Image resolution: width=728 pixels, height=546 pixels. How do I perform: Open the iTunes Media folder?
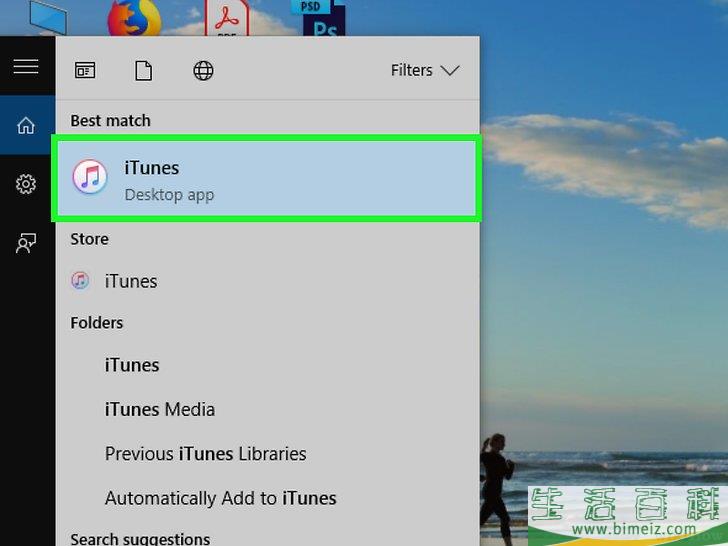267,410
